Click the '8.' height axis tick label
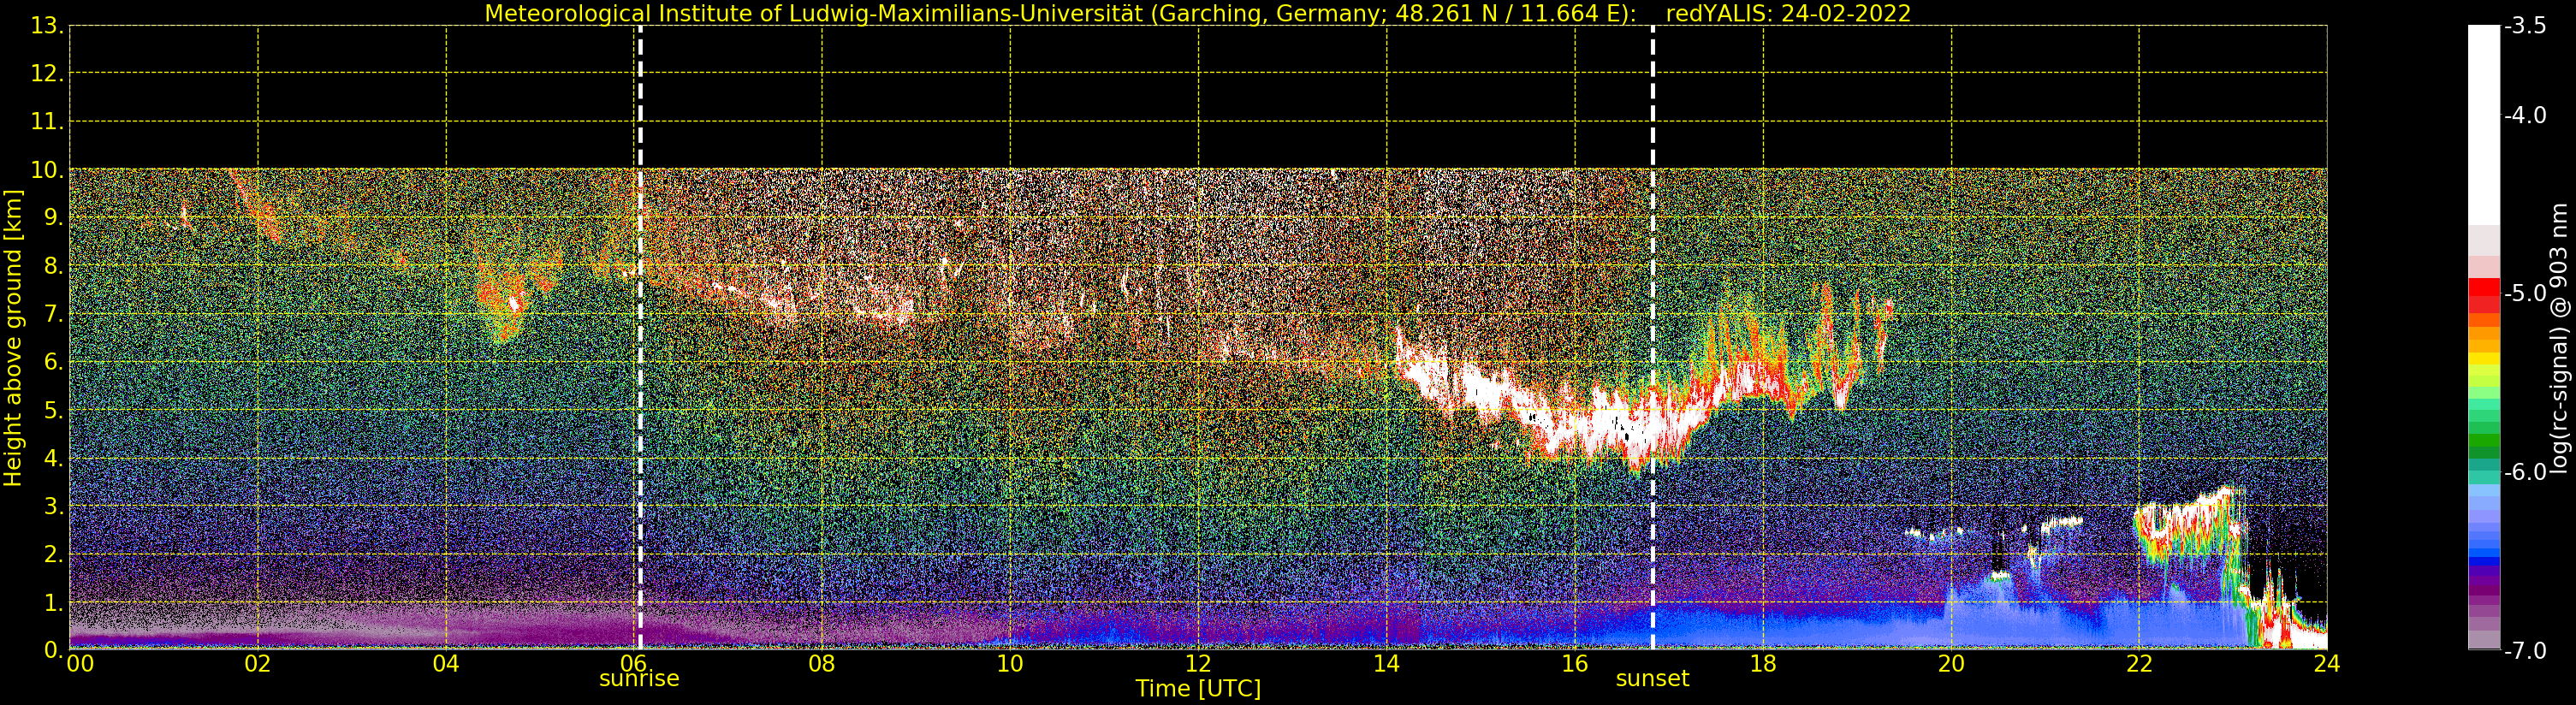This screenshot has width=2576, height=705. click(53, 266)
